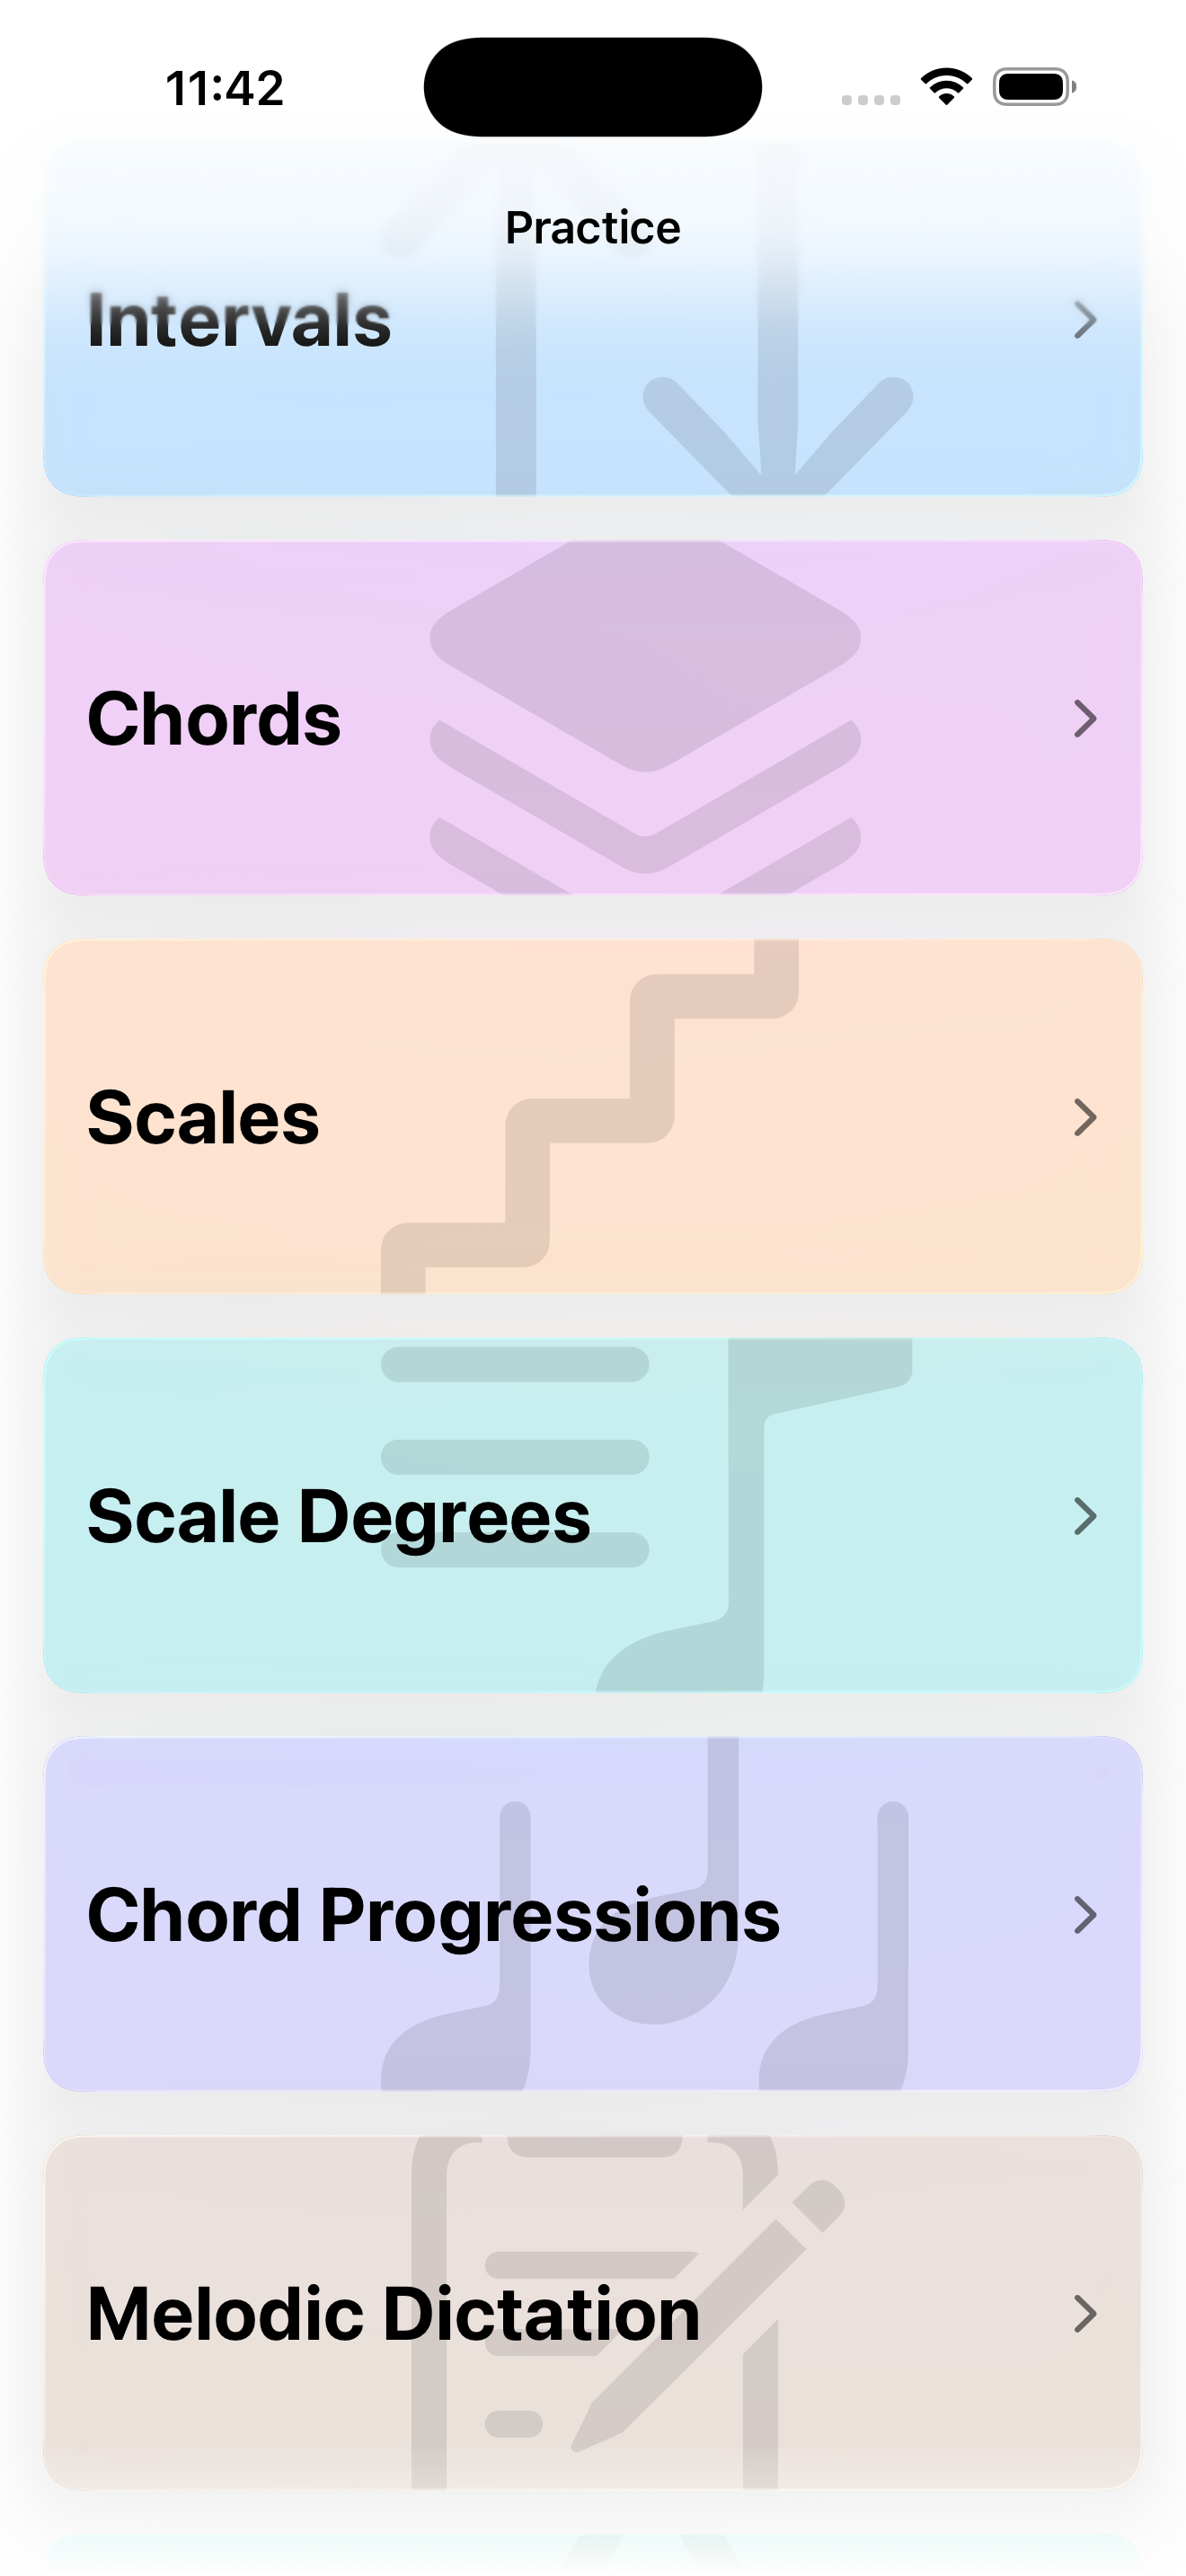
Task: Open Intervals via its chevron arrow
Action: coord(1085,320)
